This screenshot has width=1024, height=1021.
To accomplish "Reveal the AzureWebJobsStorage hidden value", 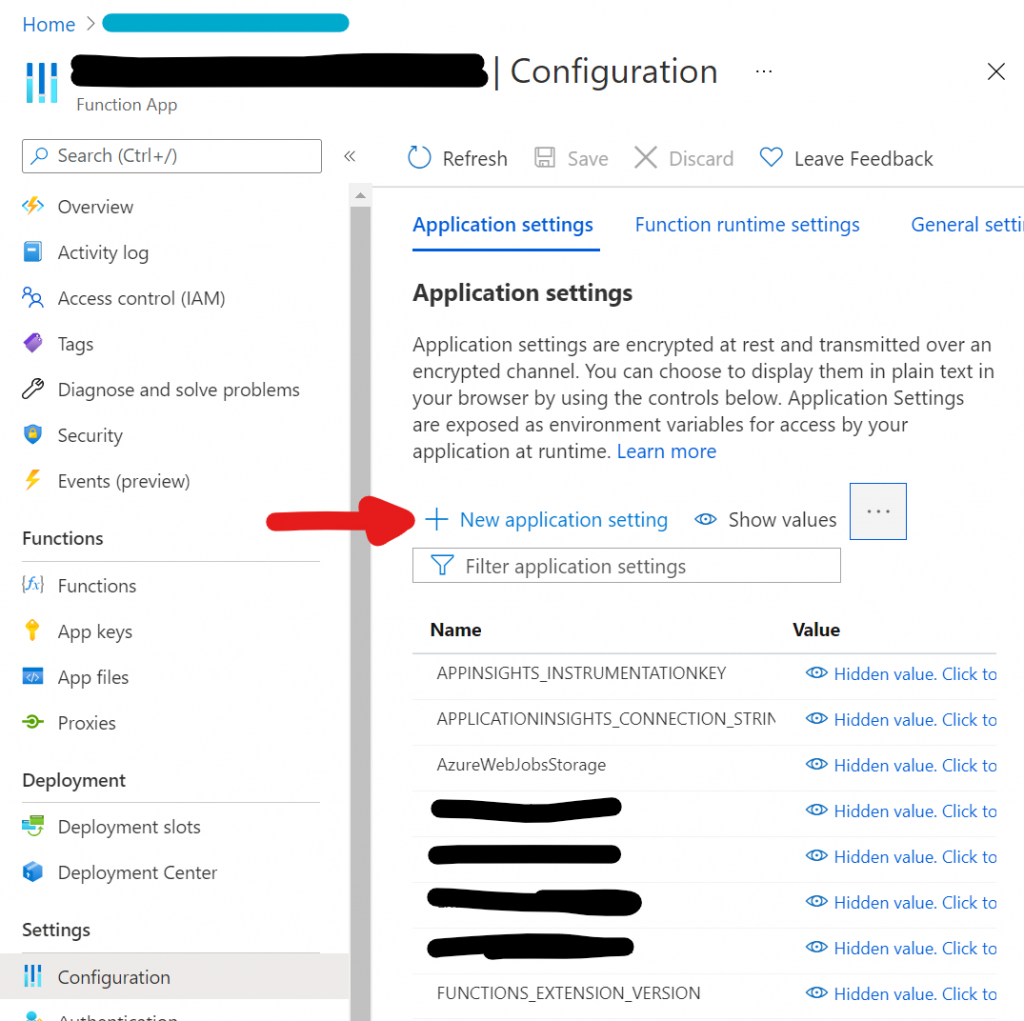I will 901,765.
